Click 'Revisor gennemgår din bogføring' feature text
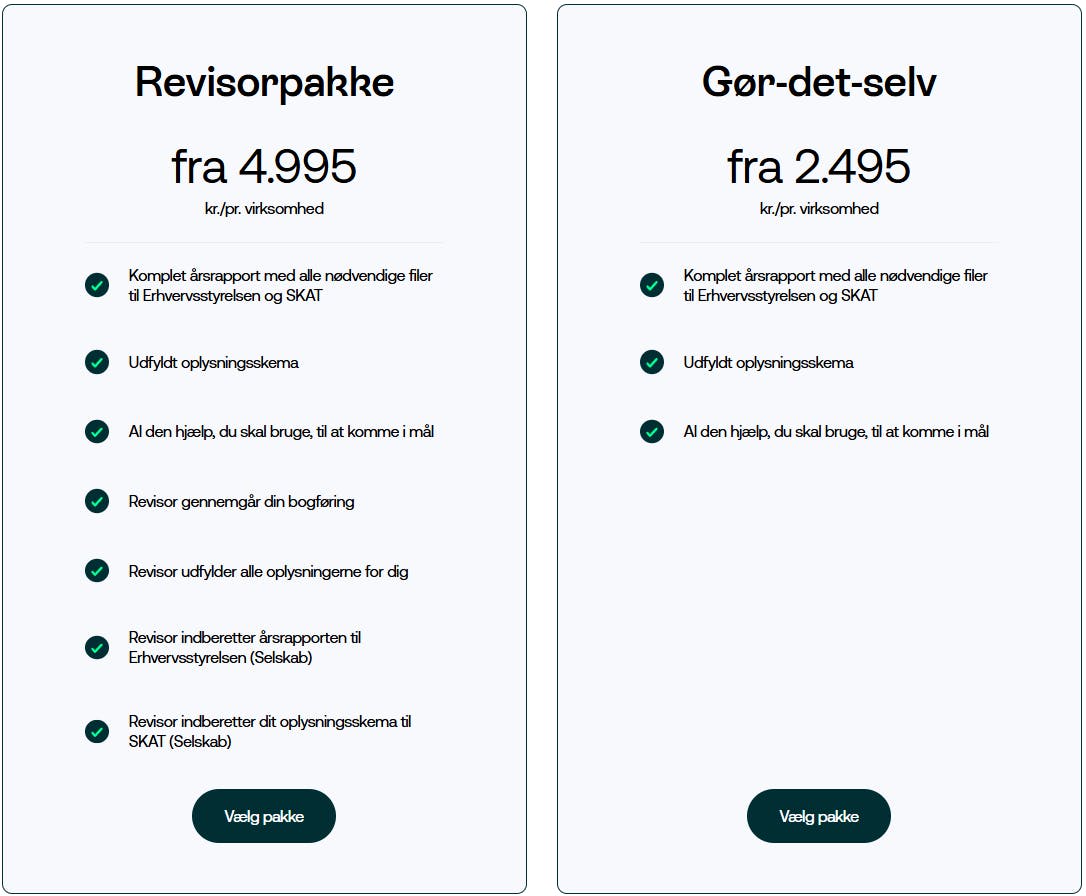This screenshot has width=1086, height=896. [241, 501]
